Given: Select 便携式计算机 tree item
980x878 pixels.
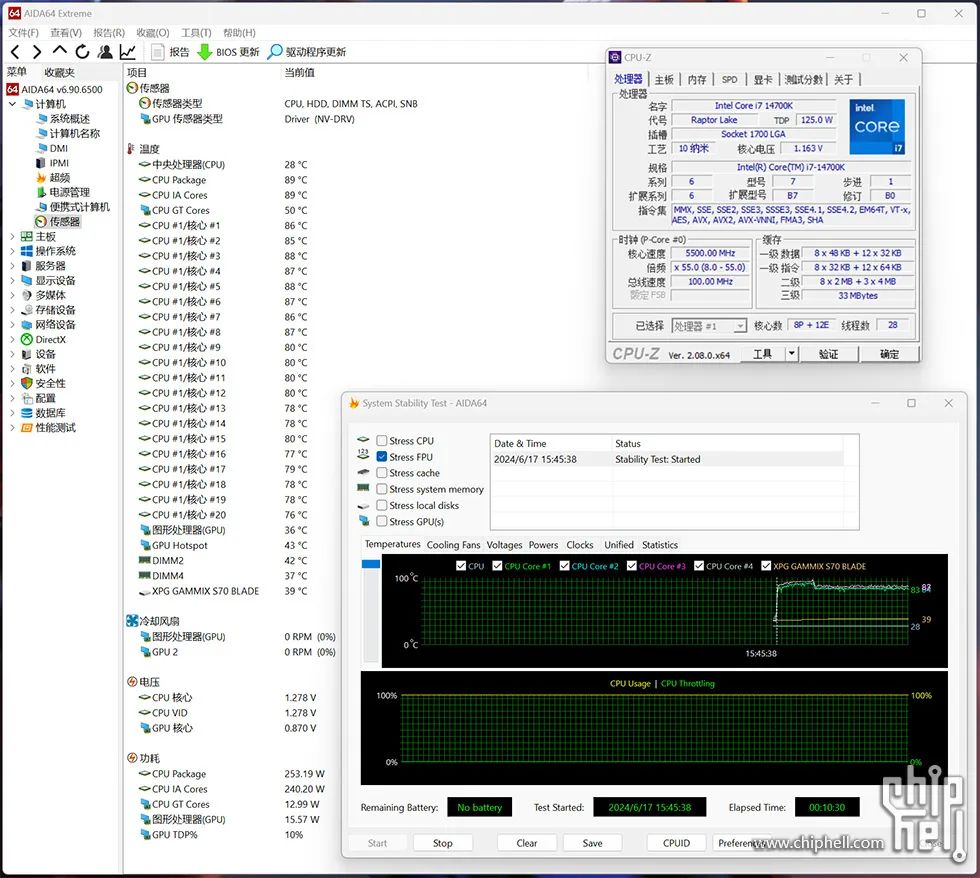Looking at the screenshot, I should coord(79,207).
